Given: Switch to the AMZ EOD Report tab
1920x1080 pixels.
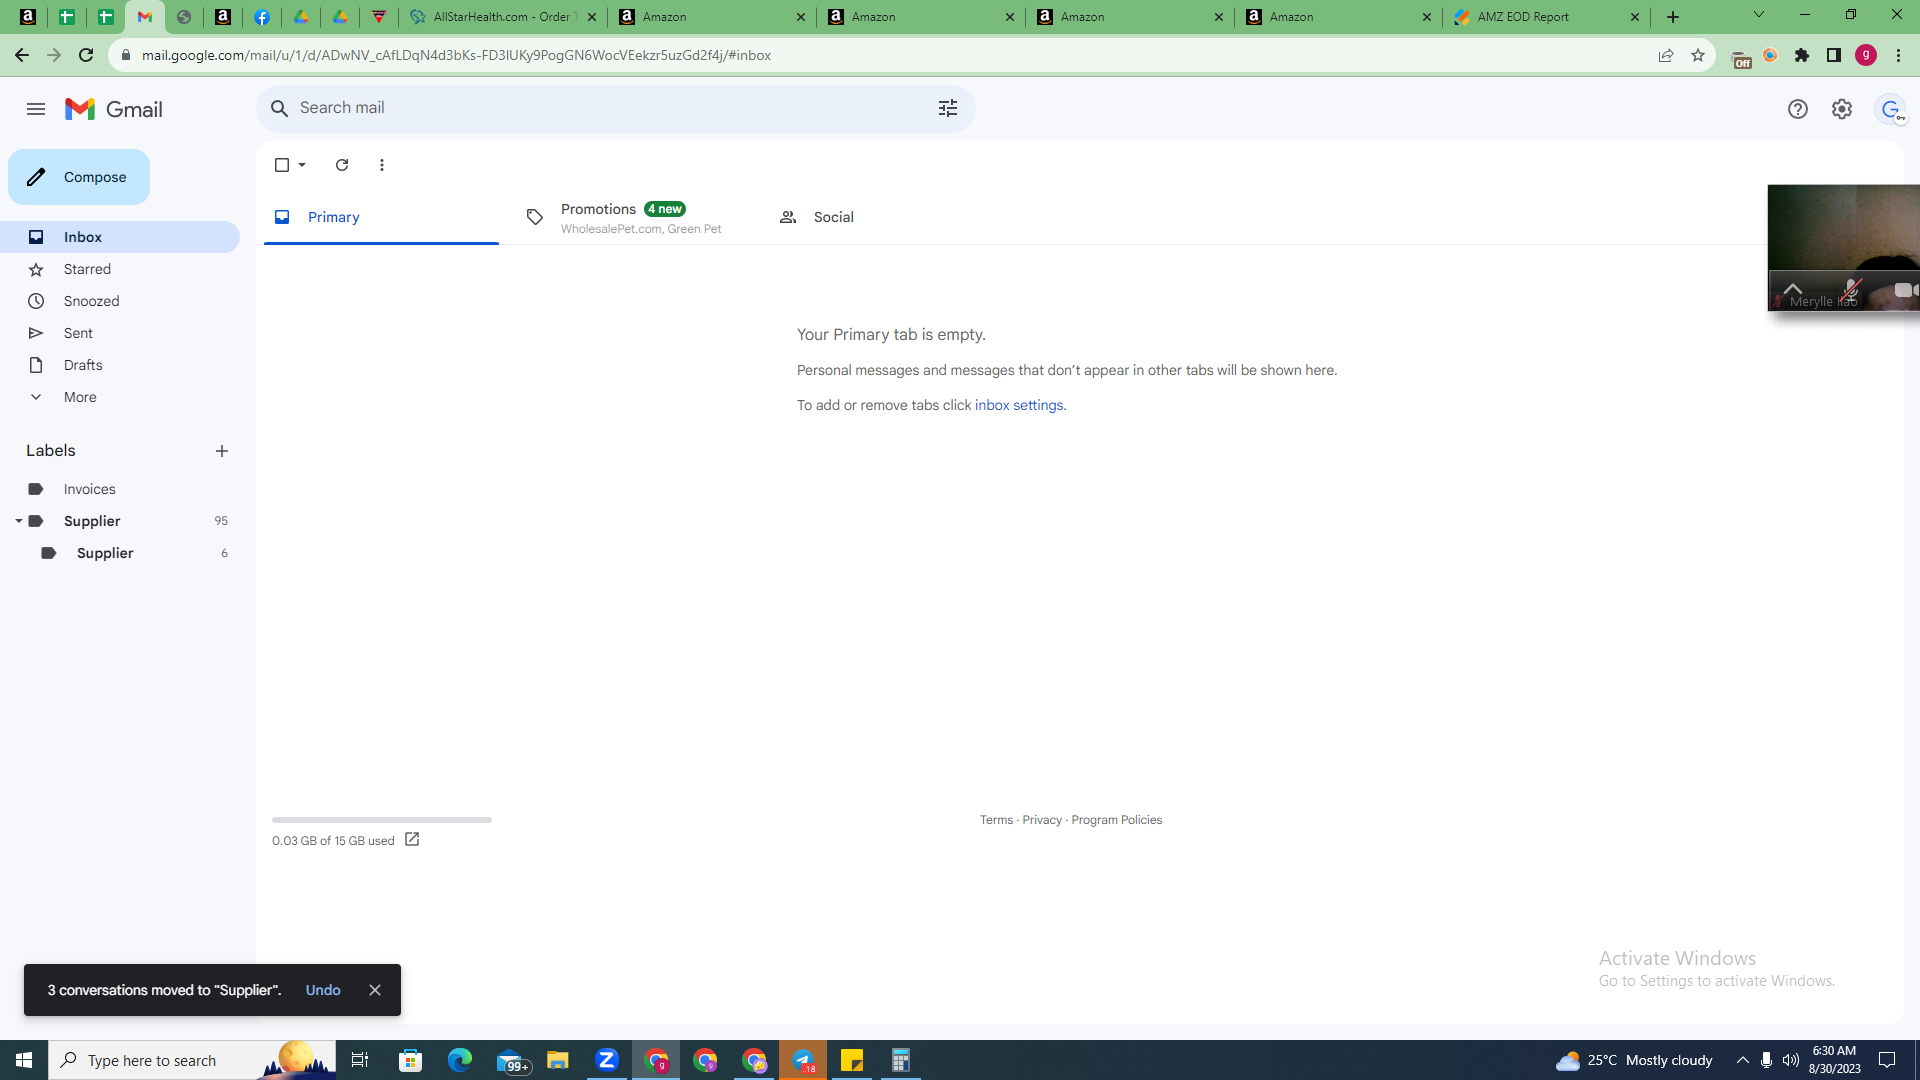Looking at the screenshot, I should coord(1546,17).
